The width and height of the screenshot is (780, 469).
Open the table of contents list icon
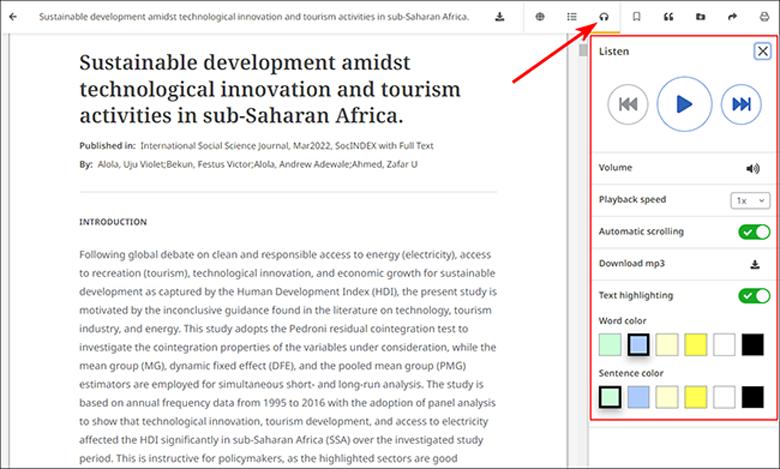point(572,17)
